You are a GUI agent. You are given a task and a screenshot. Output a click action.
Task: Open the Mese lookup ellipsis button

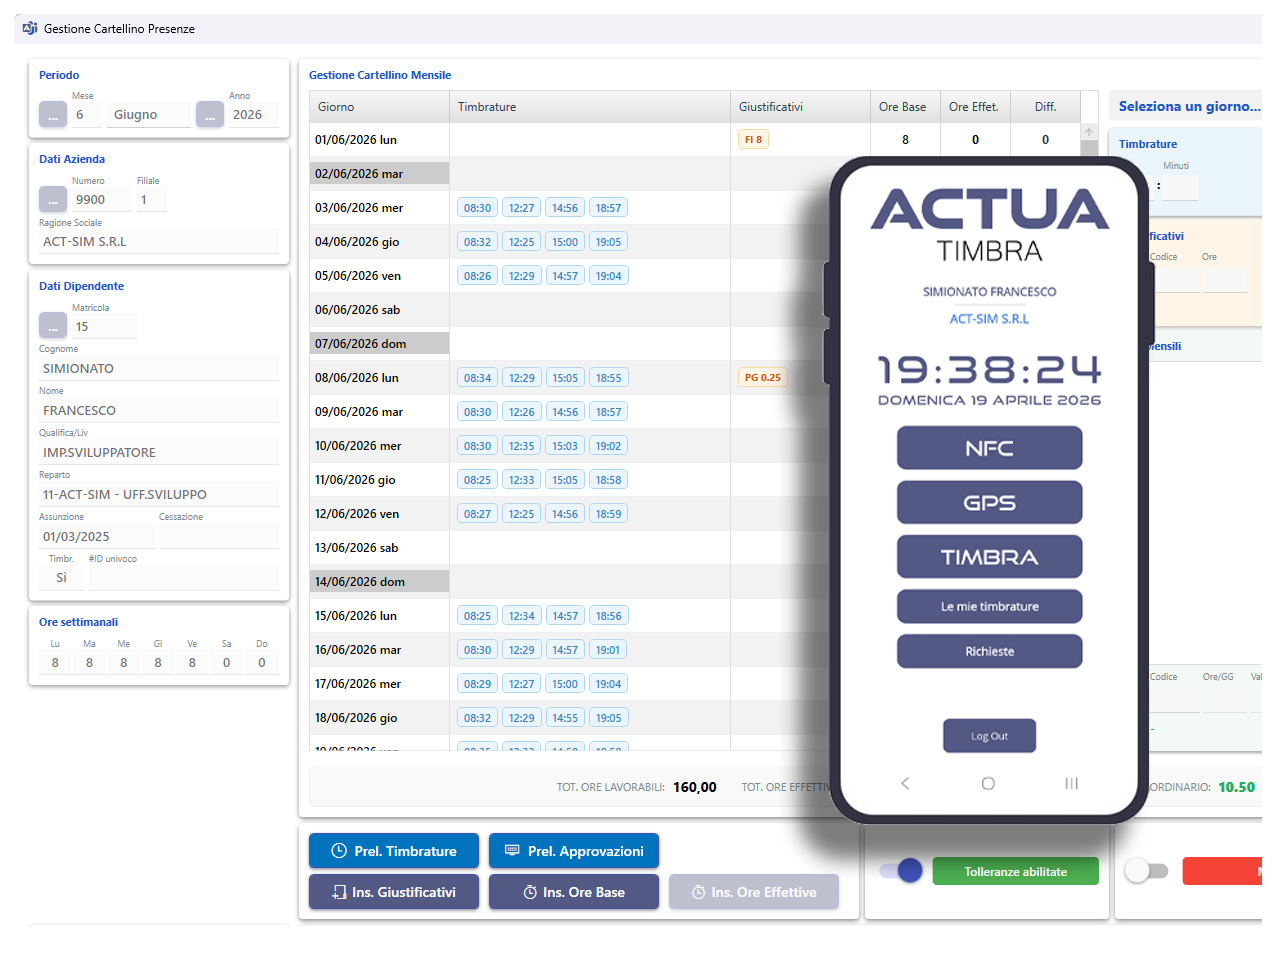pyautogui.click(x=53, y=115)
